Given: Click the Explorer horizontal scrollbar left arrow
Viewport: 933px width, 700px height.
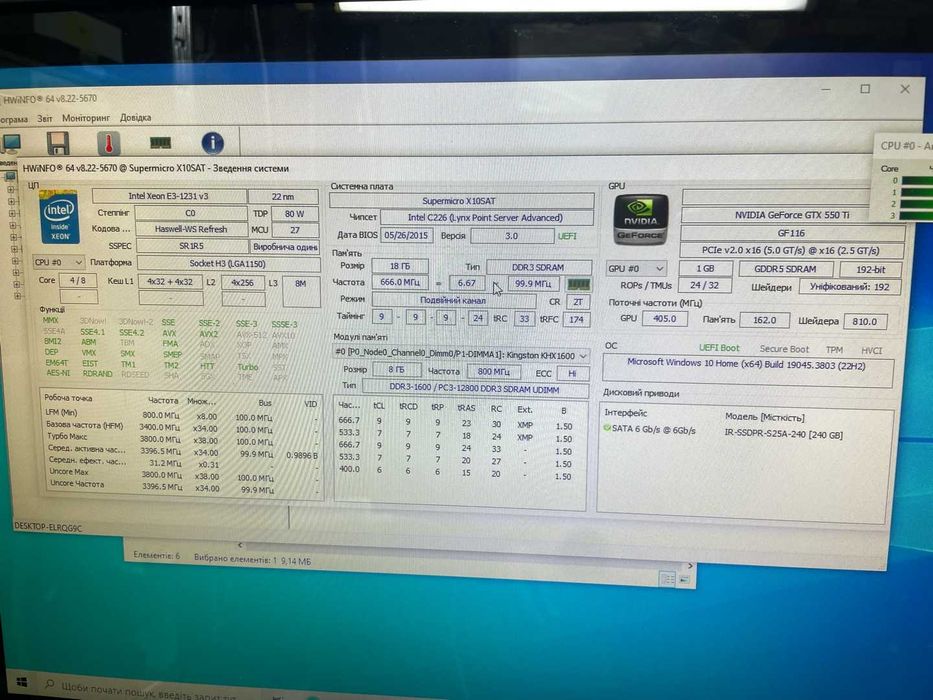Looking at the screenshot, I should tap(240, 545).
